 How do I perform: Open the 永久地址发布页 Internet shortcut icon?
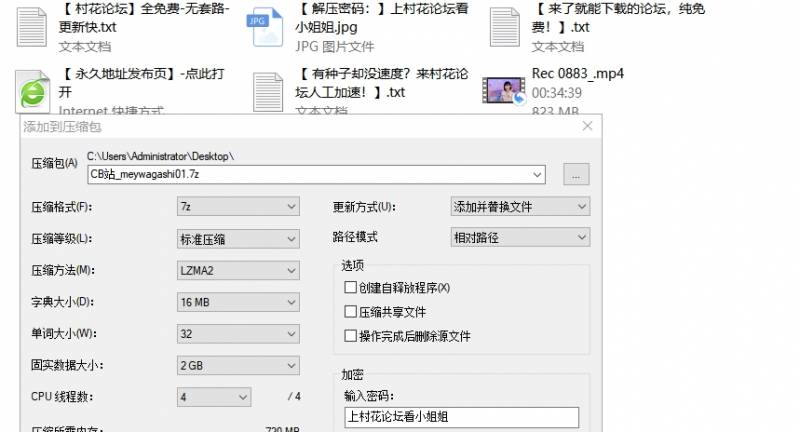32,90
